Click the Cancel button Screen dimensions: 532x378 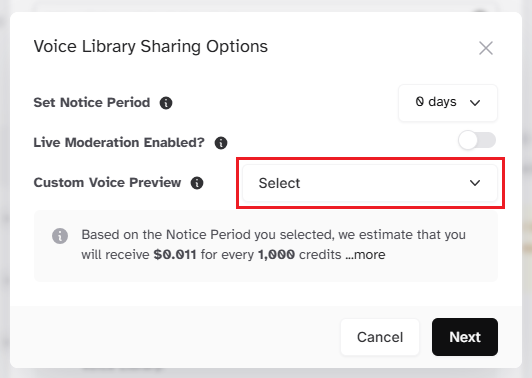380,337
